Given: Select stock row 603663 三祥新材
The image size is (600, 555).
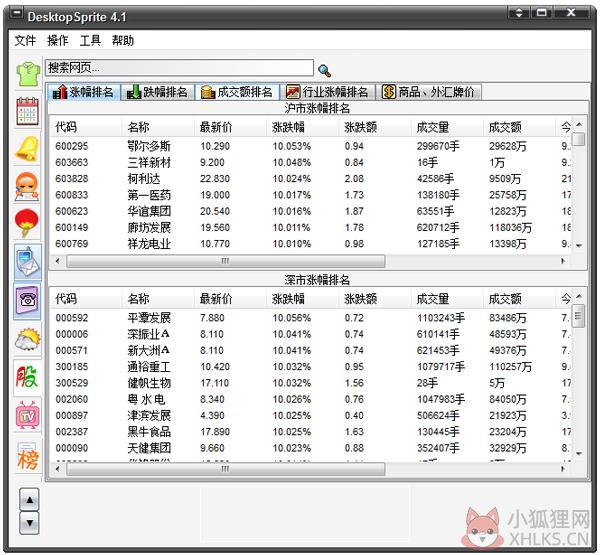Looking at the screenshot, I should click(x=310, y=163).
